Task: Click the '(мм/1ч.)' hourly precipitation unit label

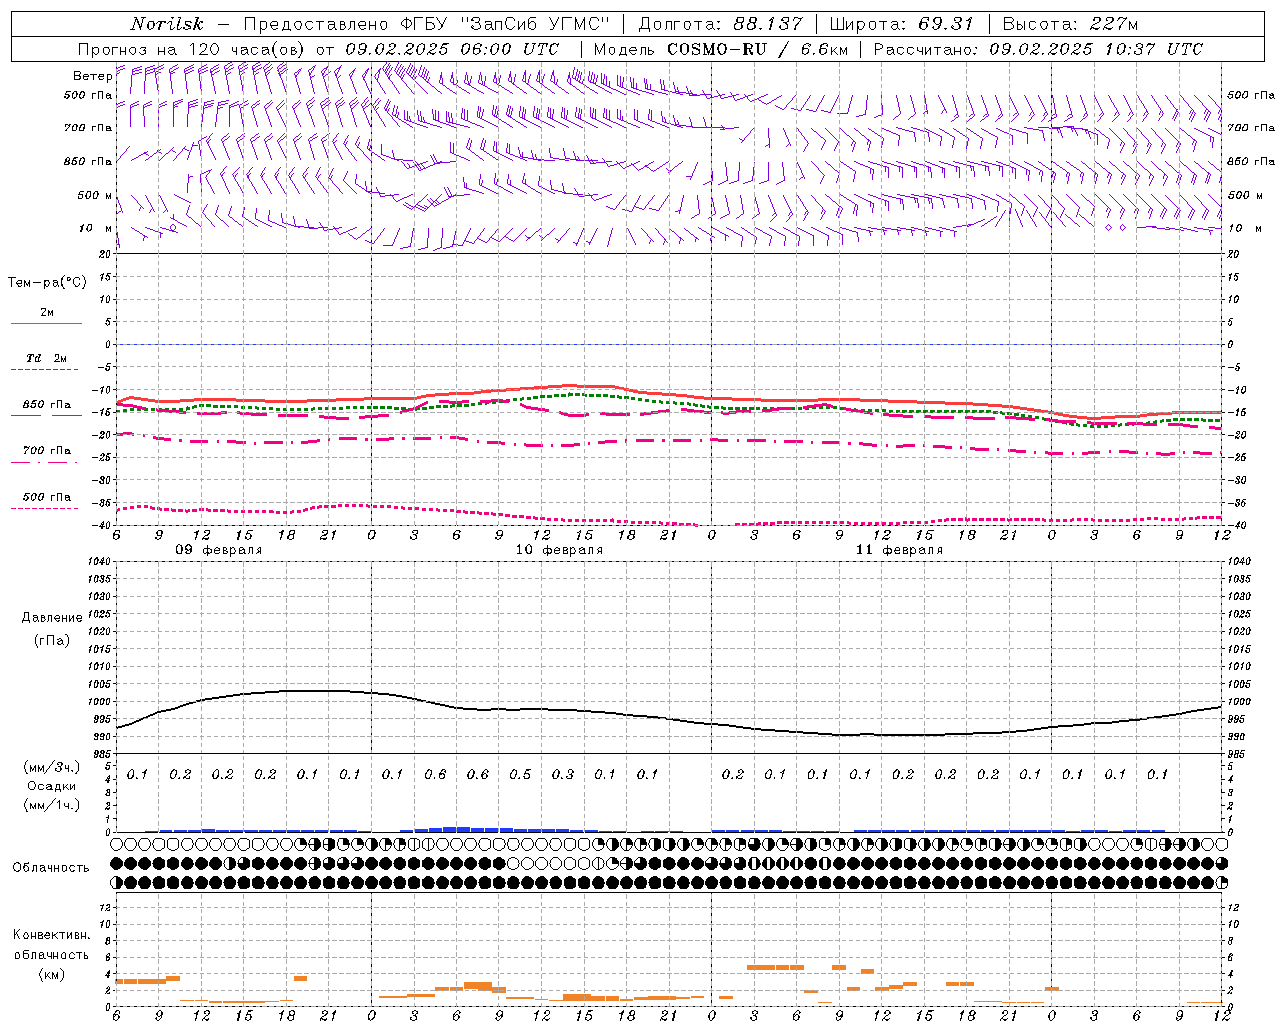Action: pos(52,805)
